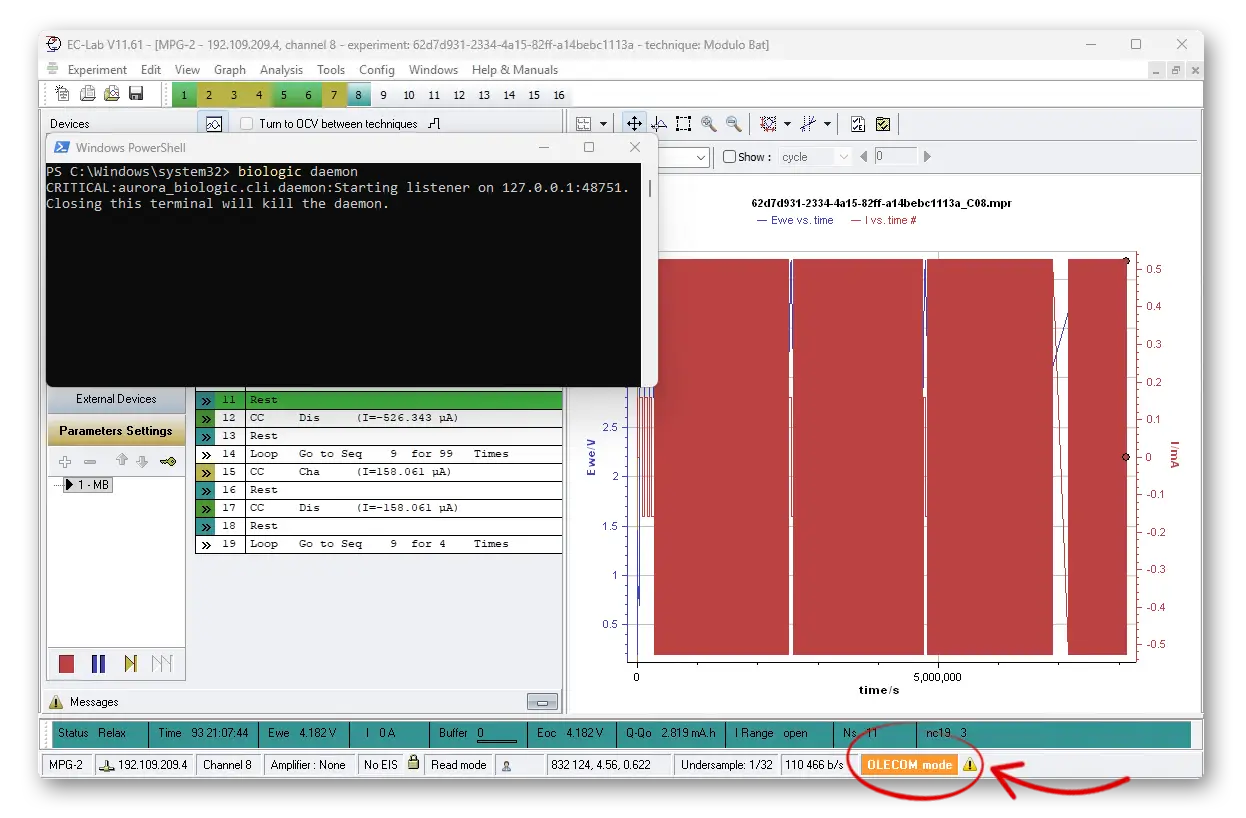1246x818 pixels.
Task: Click the user icon after Read mode
Action: [506, 765]
